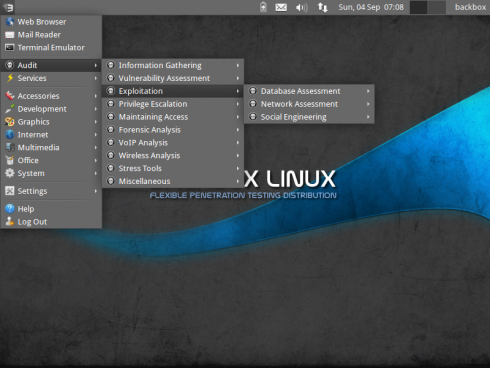Click the Information Gathering skull icon

111,65
